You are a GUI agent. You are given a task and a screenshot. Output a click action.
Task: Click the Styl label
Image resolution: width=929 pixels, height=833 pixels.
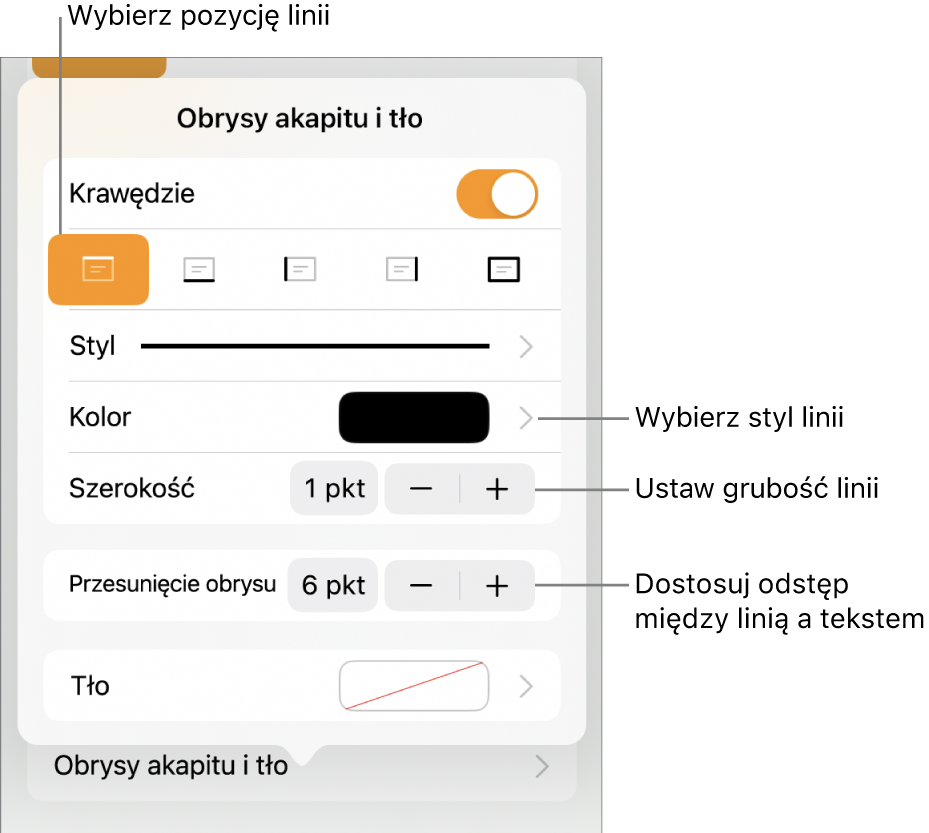pos(92,346)
